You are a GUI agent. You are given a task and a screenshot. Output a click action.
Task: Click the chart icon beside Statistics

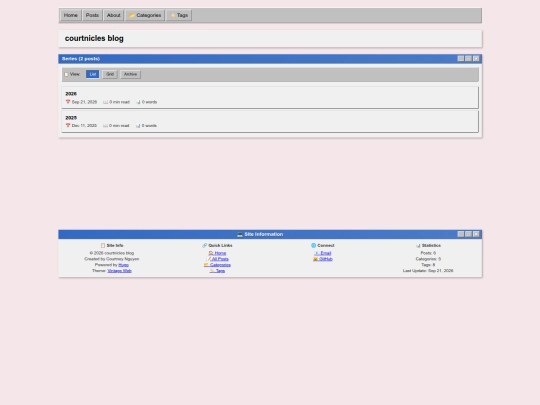coord(418,246)
